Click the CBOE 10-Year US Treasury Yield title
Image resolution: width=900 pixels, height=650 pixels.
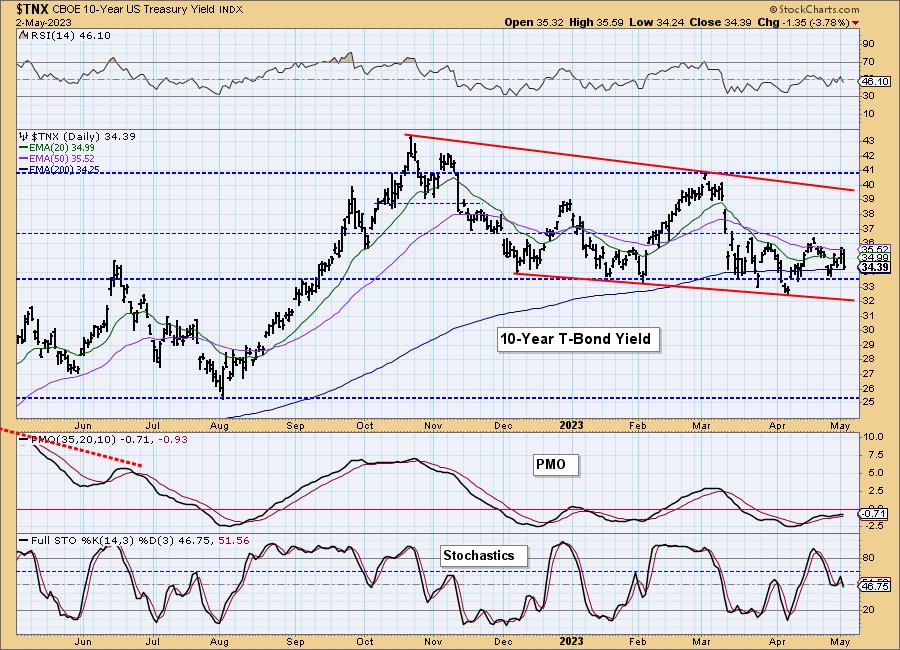pyautogui.click(x=134, y=10)
